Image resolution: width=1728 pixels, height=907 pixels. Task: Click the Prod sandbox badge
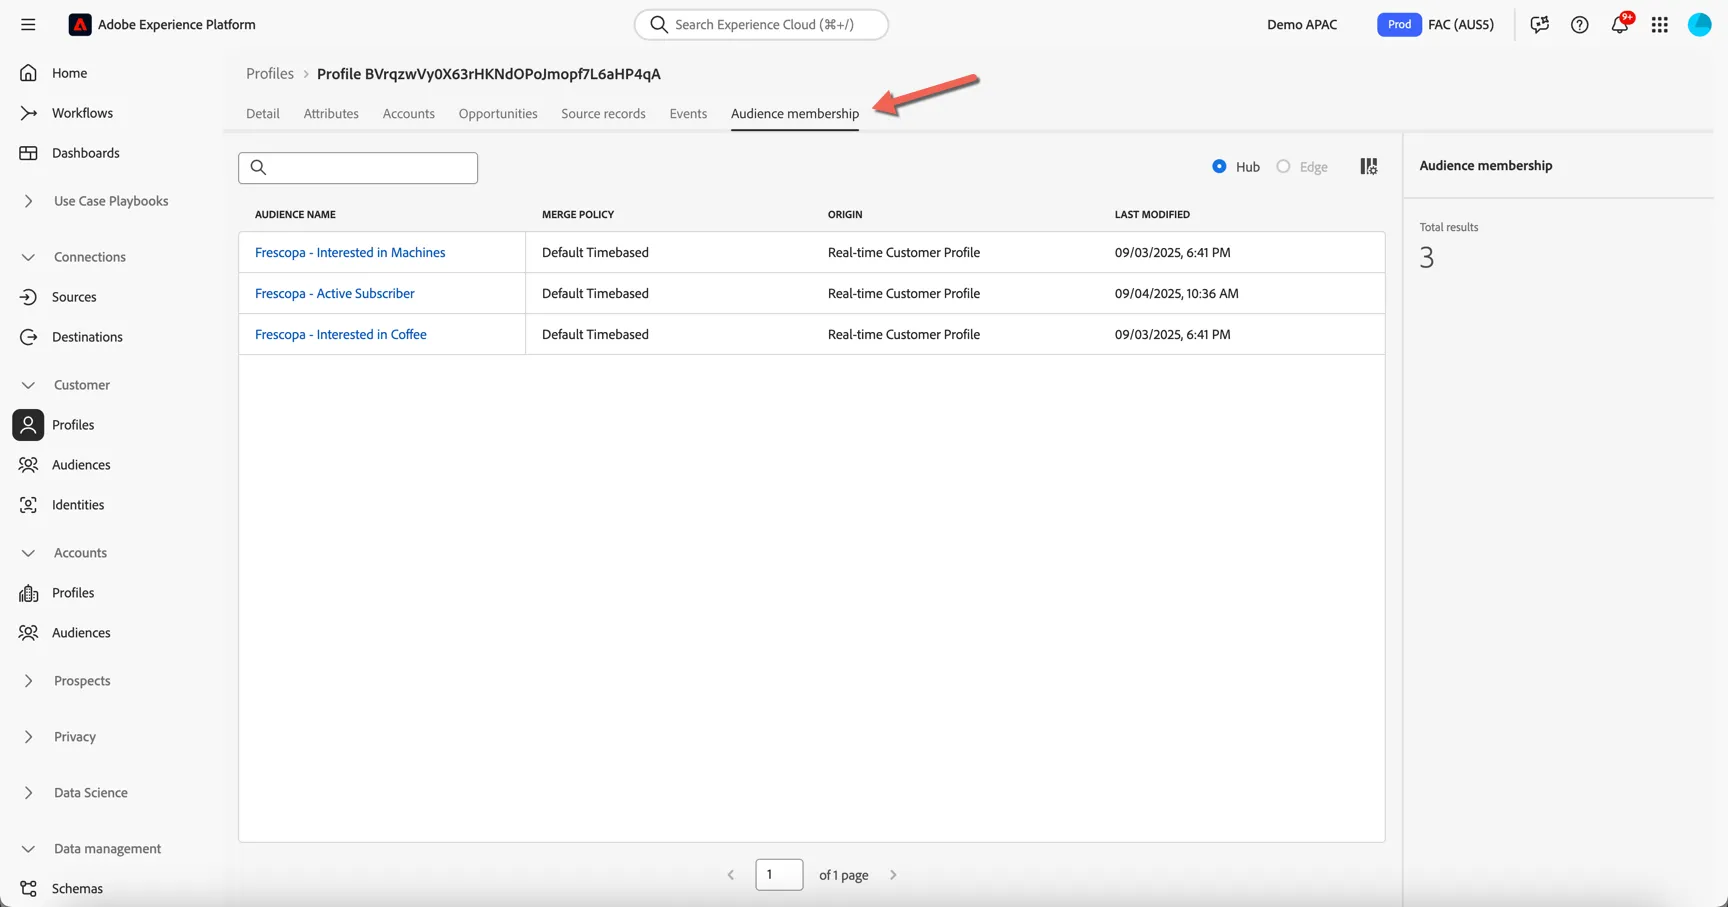click(1399, 24)
